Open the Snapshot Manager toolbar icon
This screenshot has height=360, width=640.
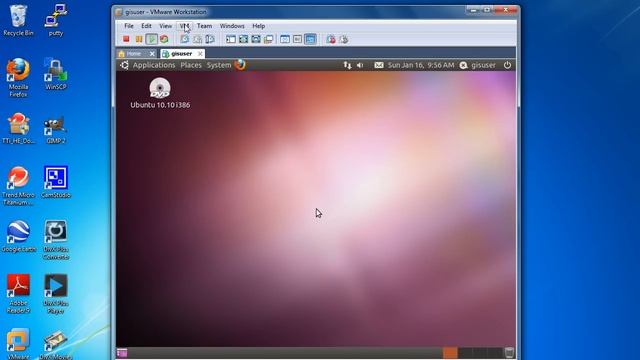pos(210,39)
